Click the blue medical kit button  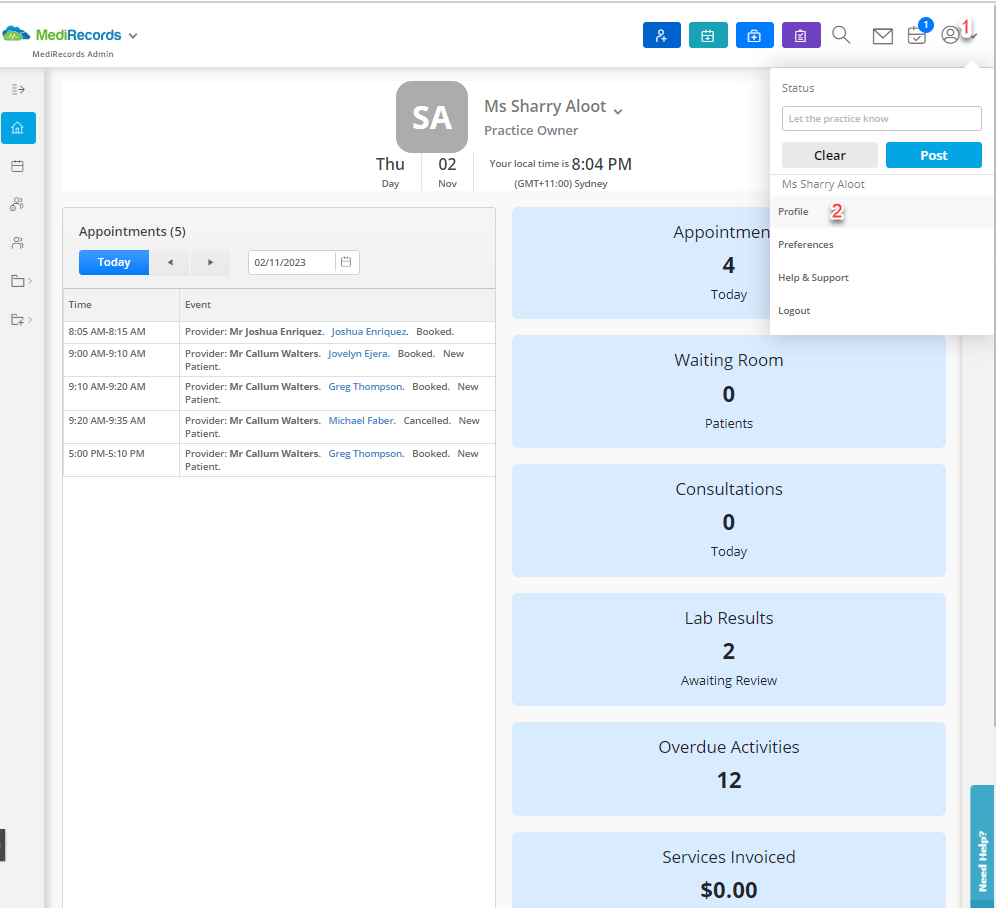(x=755, y=36)
